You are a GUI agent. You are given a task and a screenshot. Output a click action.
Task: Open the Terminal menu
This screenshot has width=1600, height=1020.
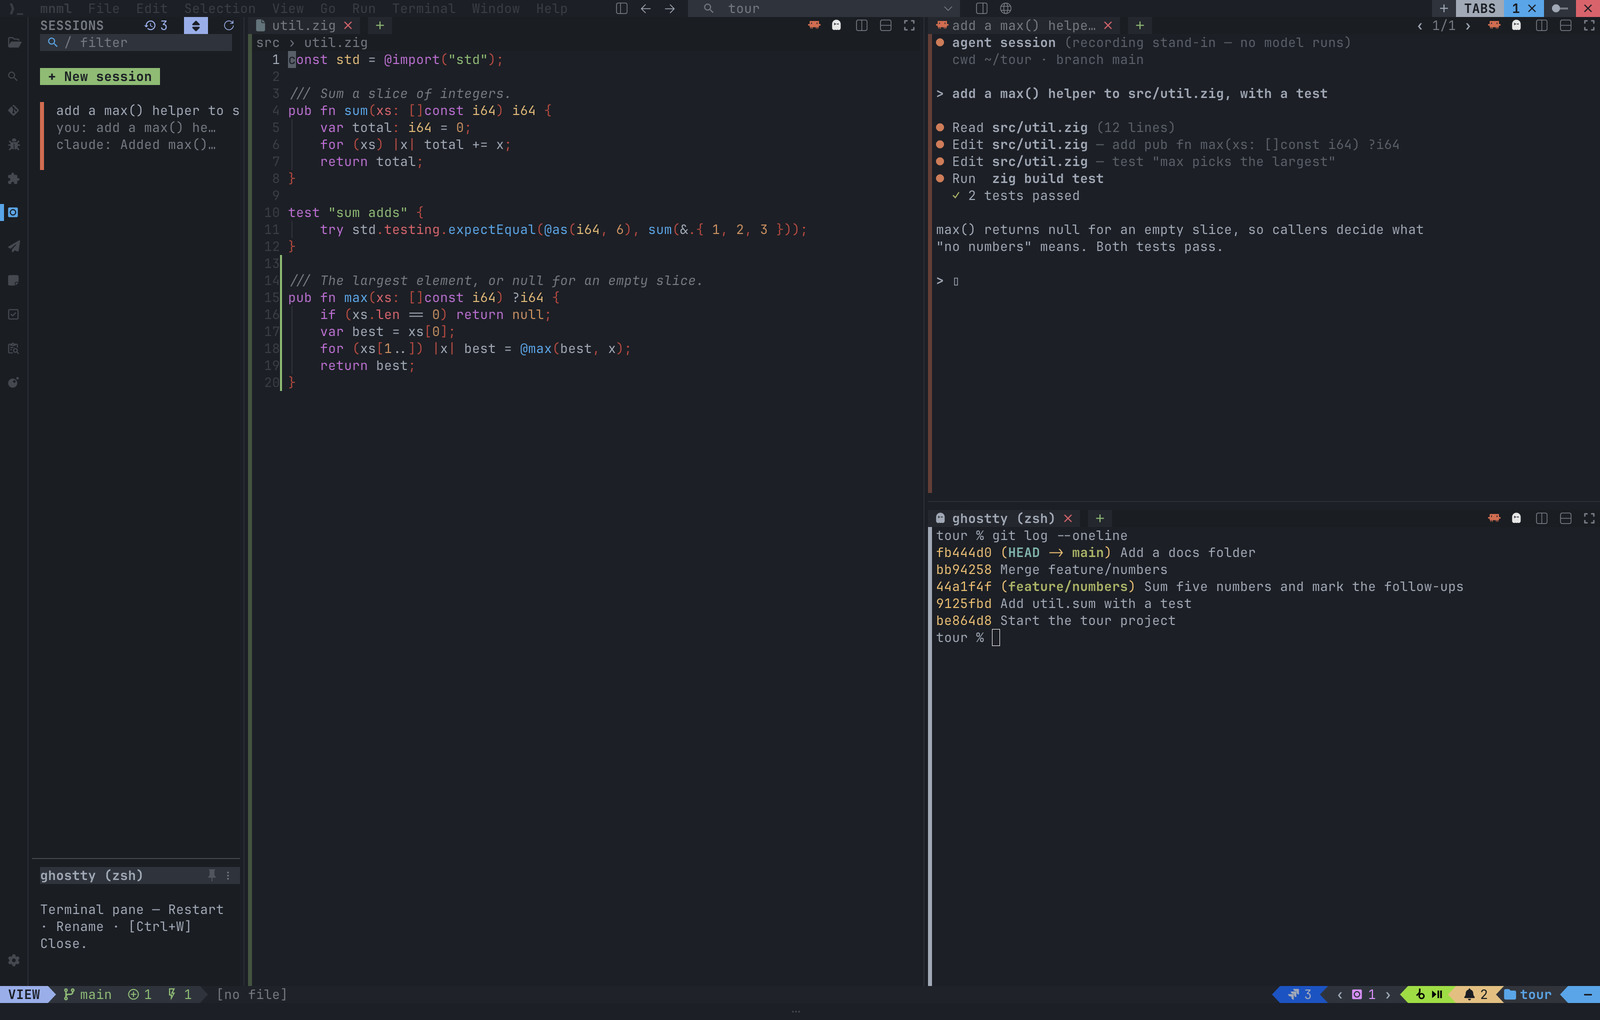pyautogui.click(x=424, y=8)
